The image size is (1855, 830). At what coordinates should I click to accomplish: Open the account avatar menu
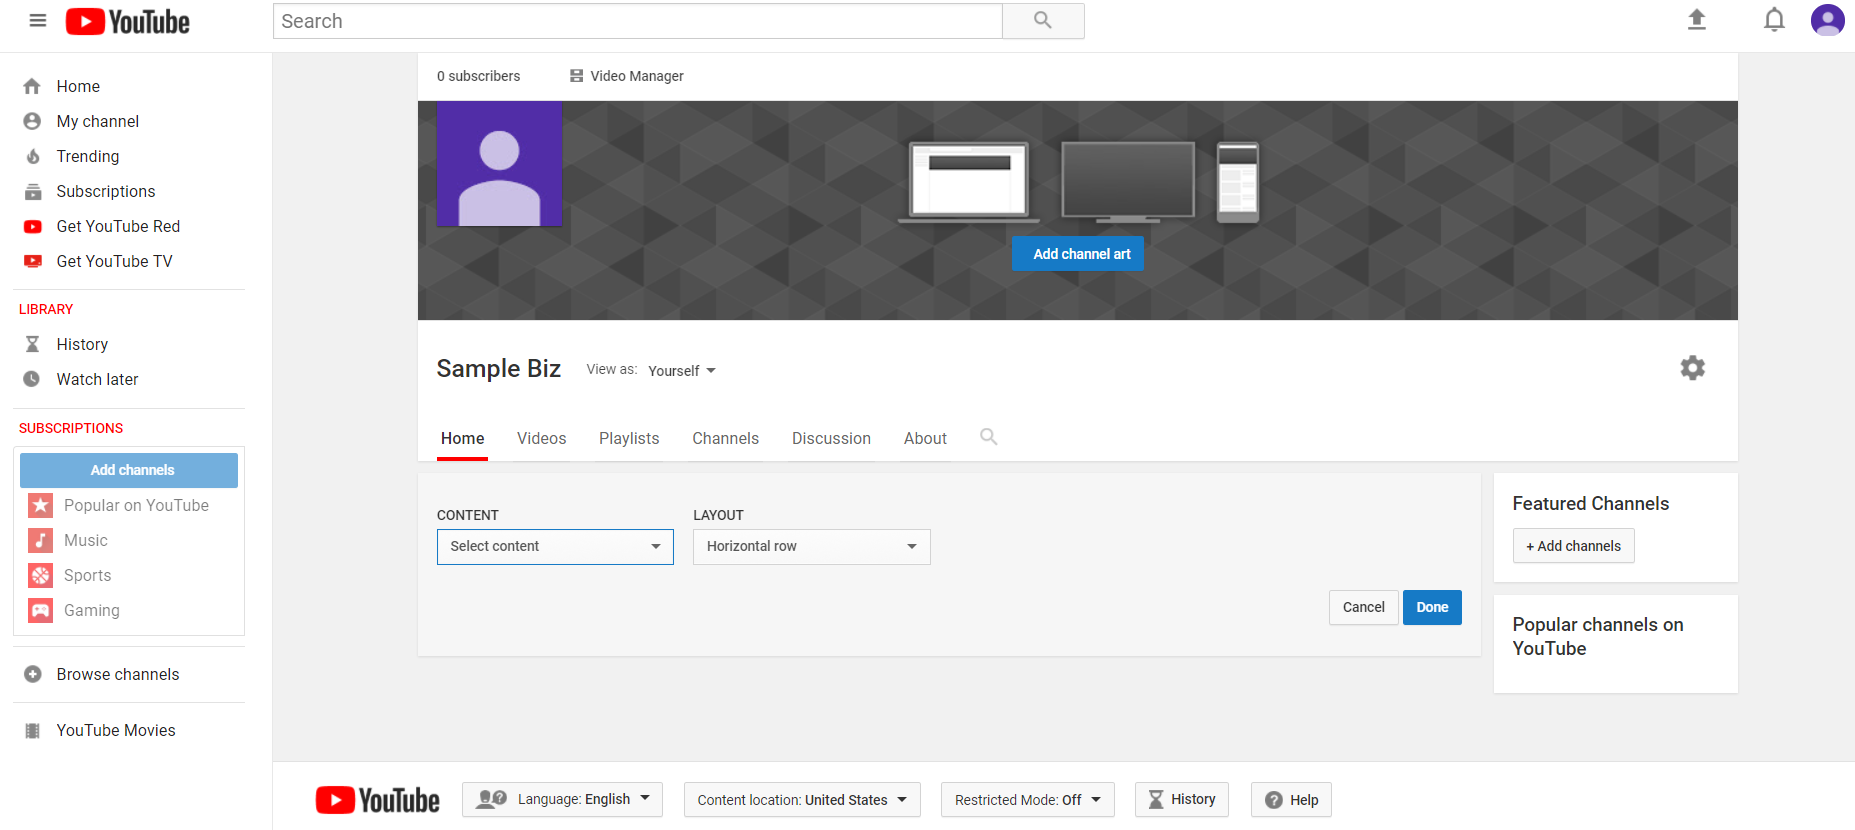[x=1828, y=20]
